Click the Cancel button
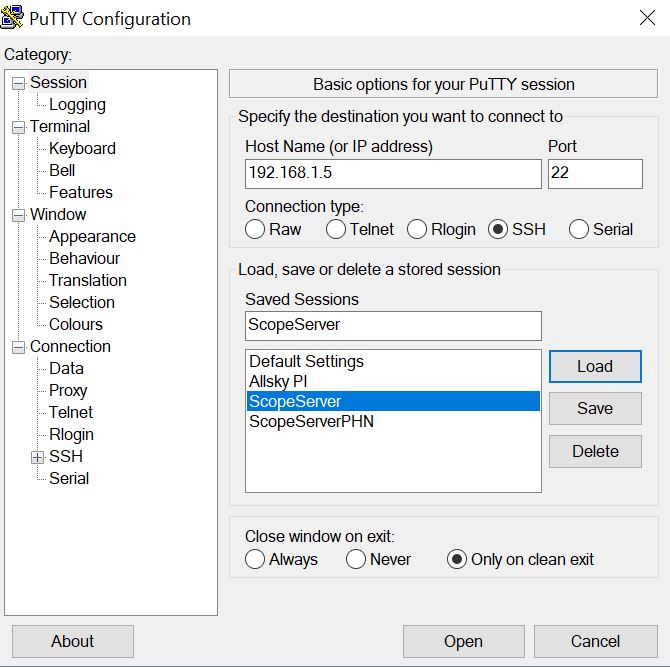The image size is (670, 667). pyautogui.click(x=595, y=641)
